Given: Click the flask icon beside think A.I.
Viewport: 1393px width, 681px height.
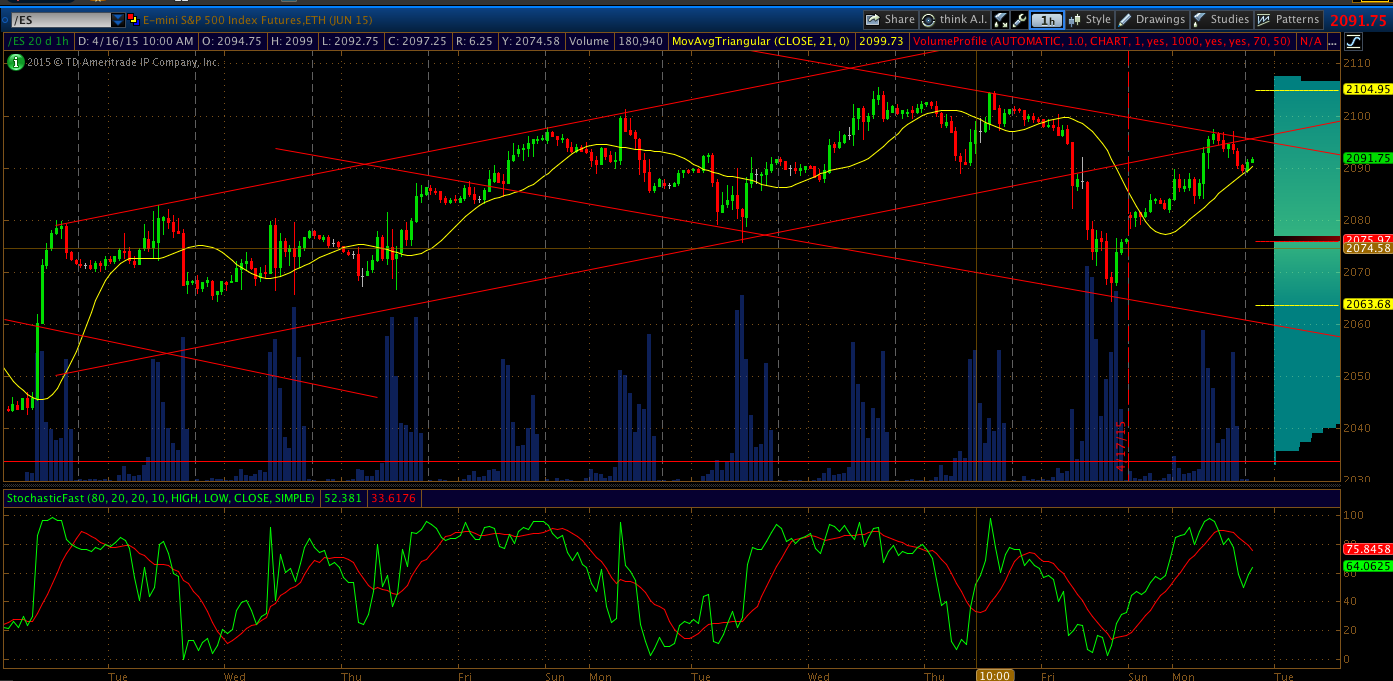Looking at the screenshot, I should 1000,19.
